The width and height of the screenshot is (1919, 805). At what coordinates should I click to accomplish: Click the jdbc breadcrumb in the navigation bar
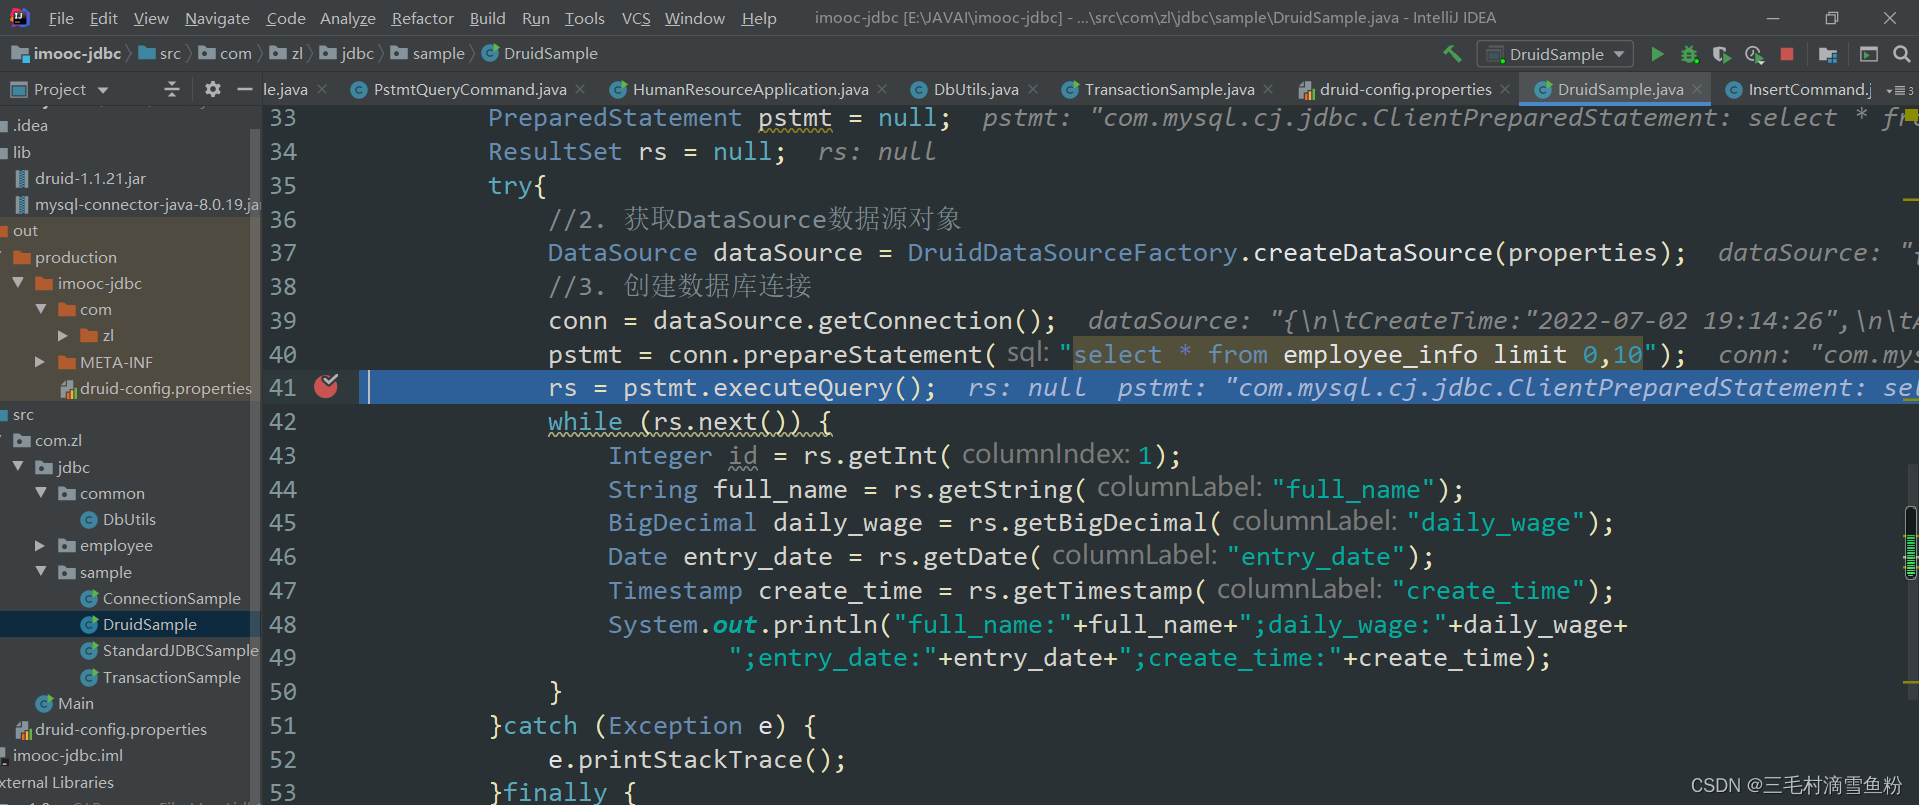point(346,54)
